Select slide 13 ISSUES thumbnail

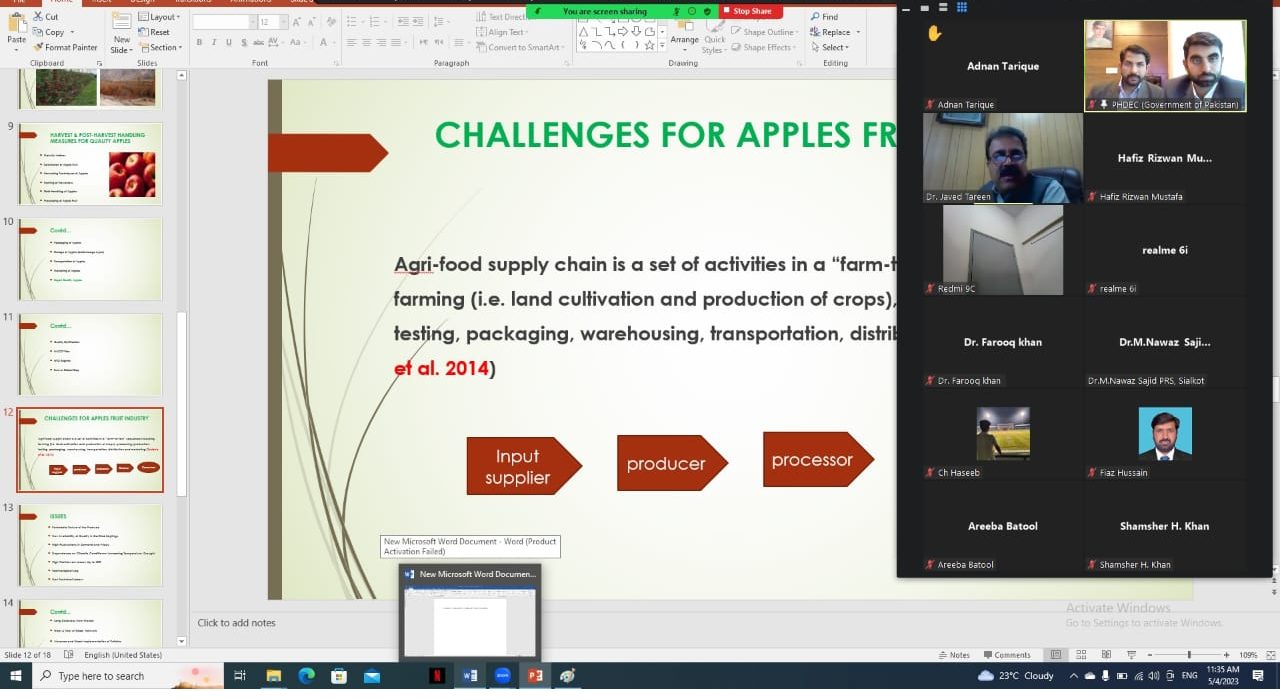pos(90,545)
